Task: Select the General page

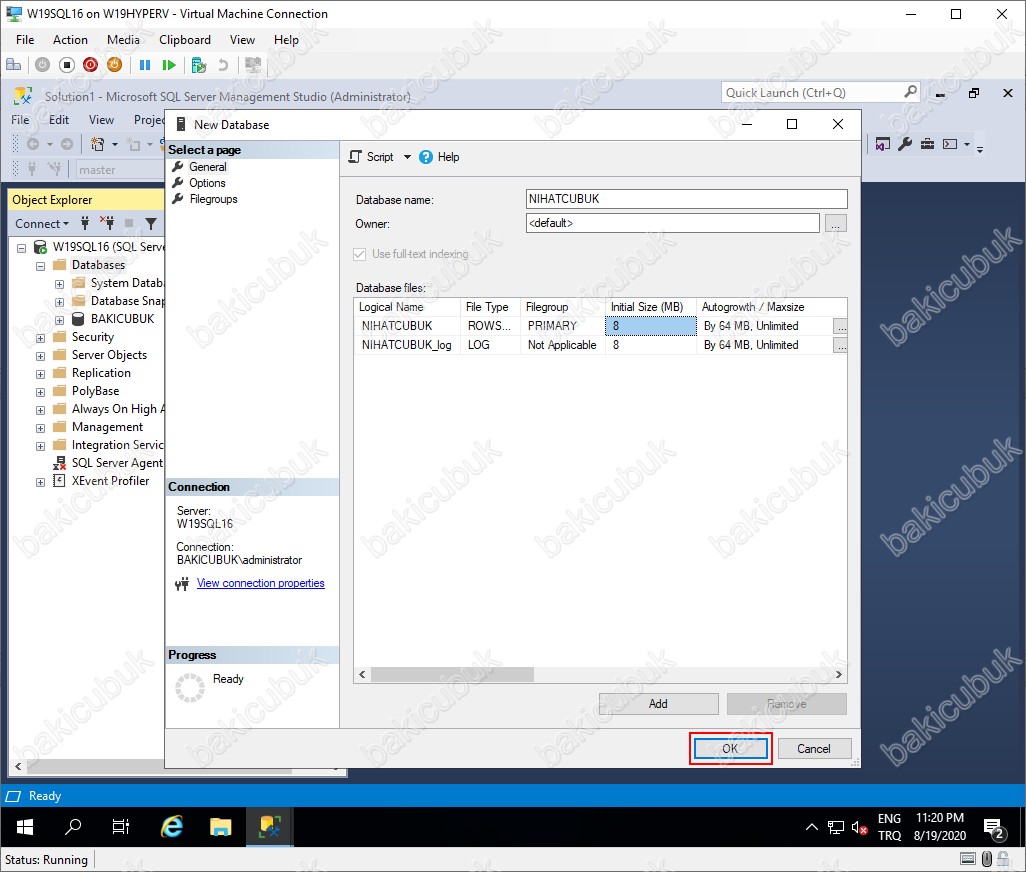Action: click(207, 167)
